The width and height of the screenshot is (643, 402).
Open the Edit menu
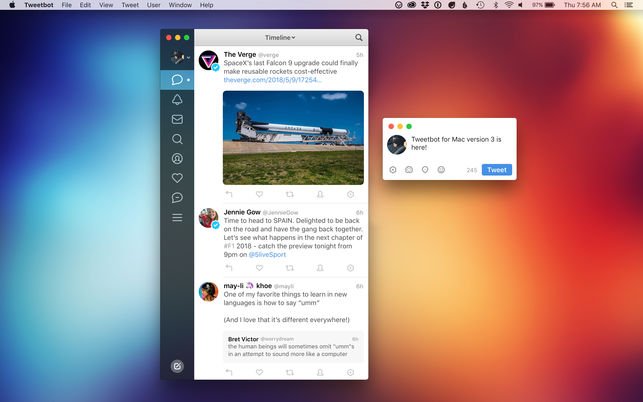(x=85, y=5)
